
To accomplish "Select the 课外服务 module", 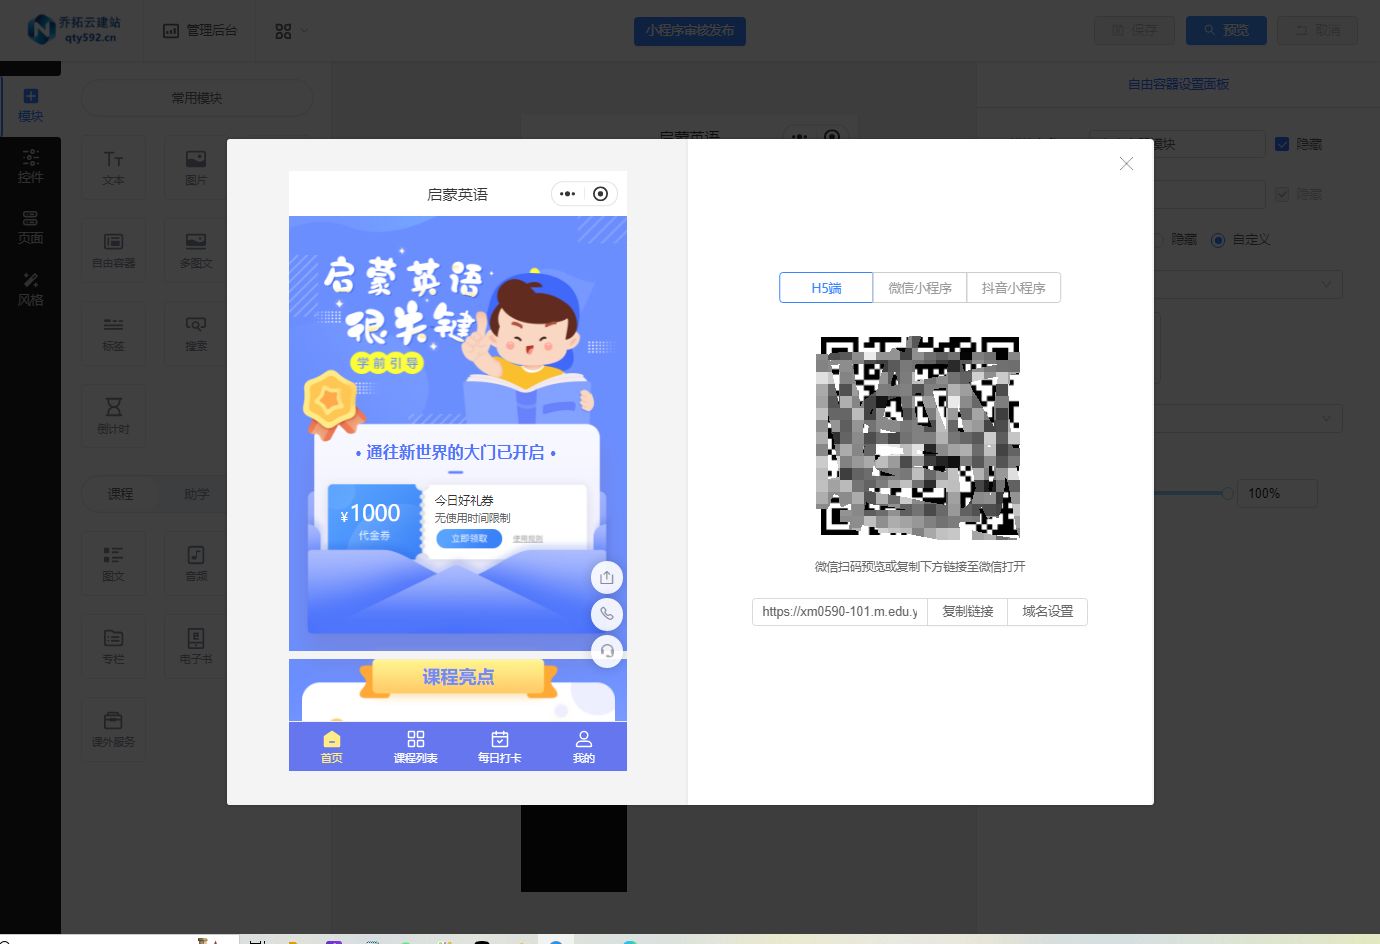I will 113,730.
